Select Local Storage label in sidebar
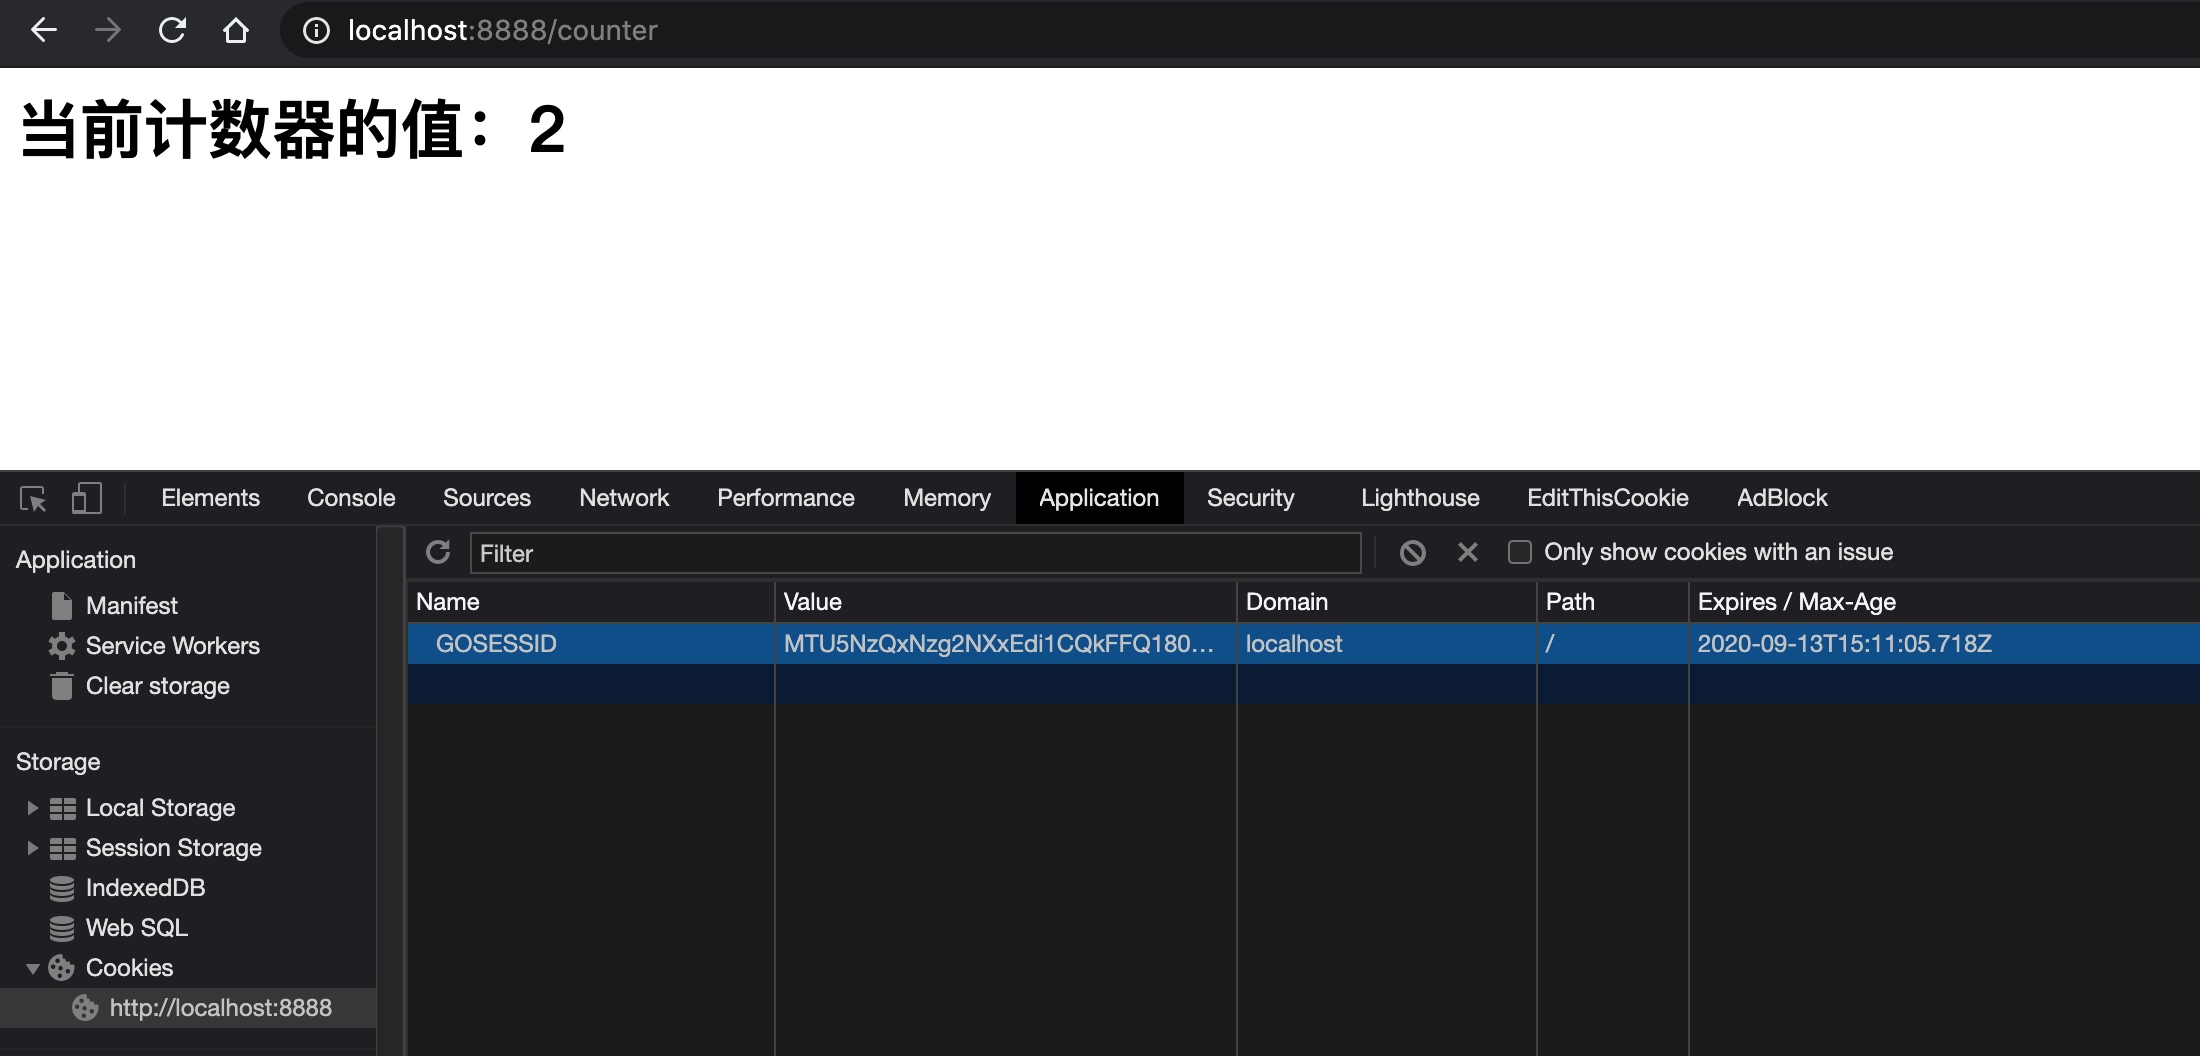2200x1056 pixels. pos(160,808)
